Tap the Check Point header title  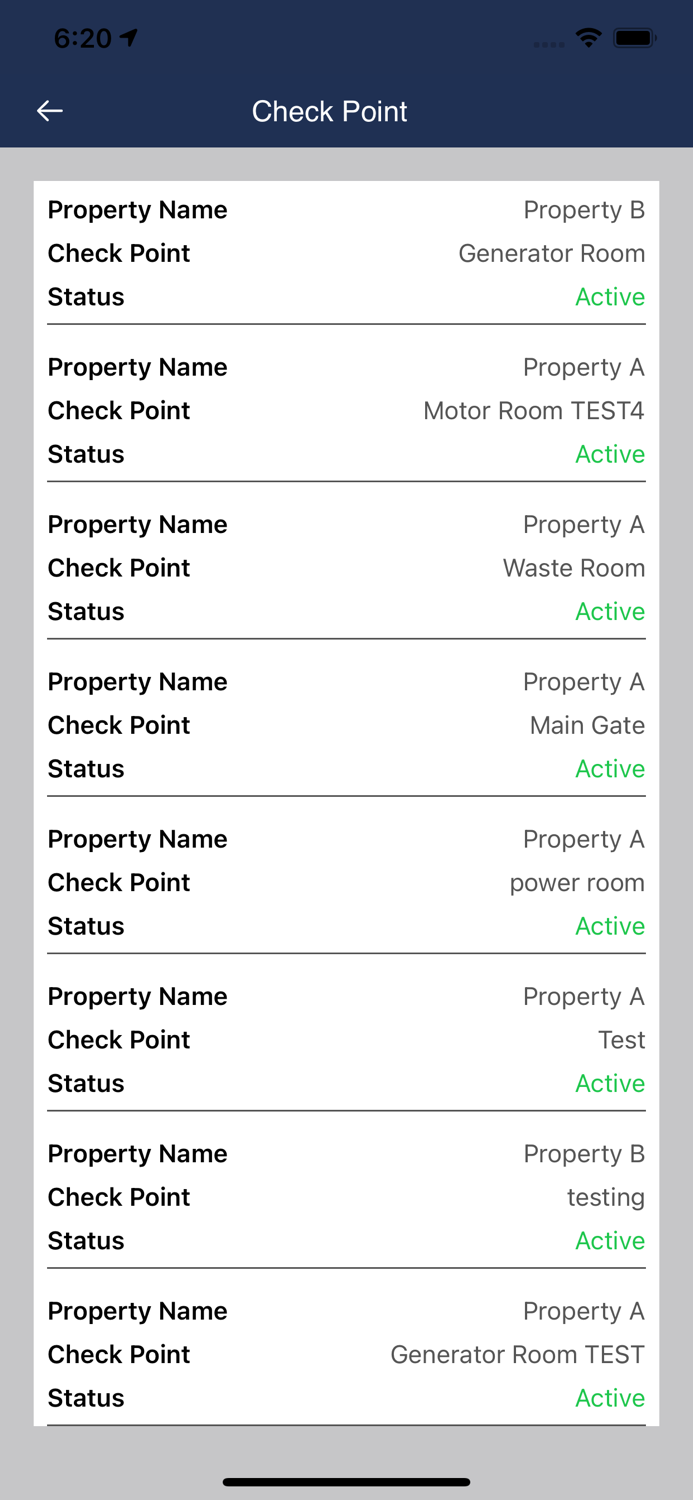(x=329, y=111)
